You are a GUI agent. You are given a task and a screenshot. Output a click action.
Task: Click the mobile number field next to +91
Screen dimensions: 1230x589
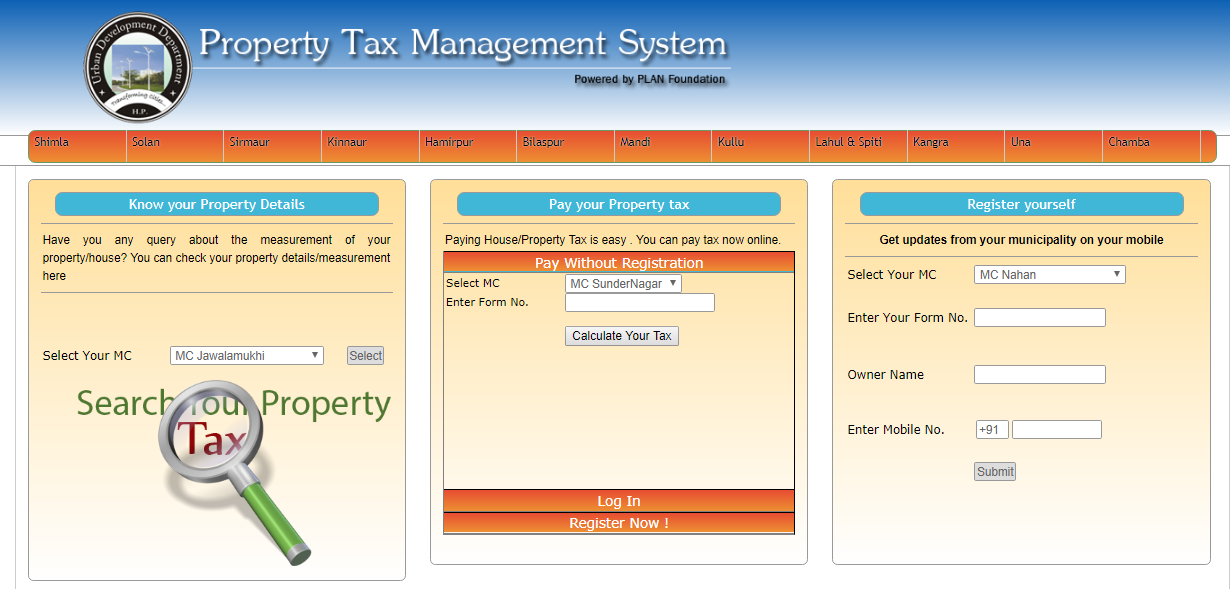[1056, 429]
